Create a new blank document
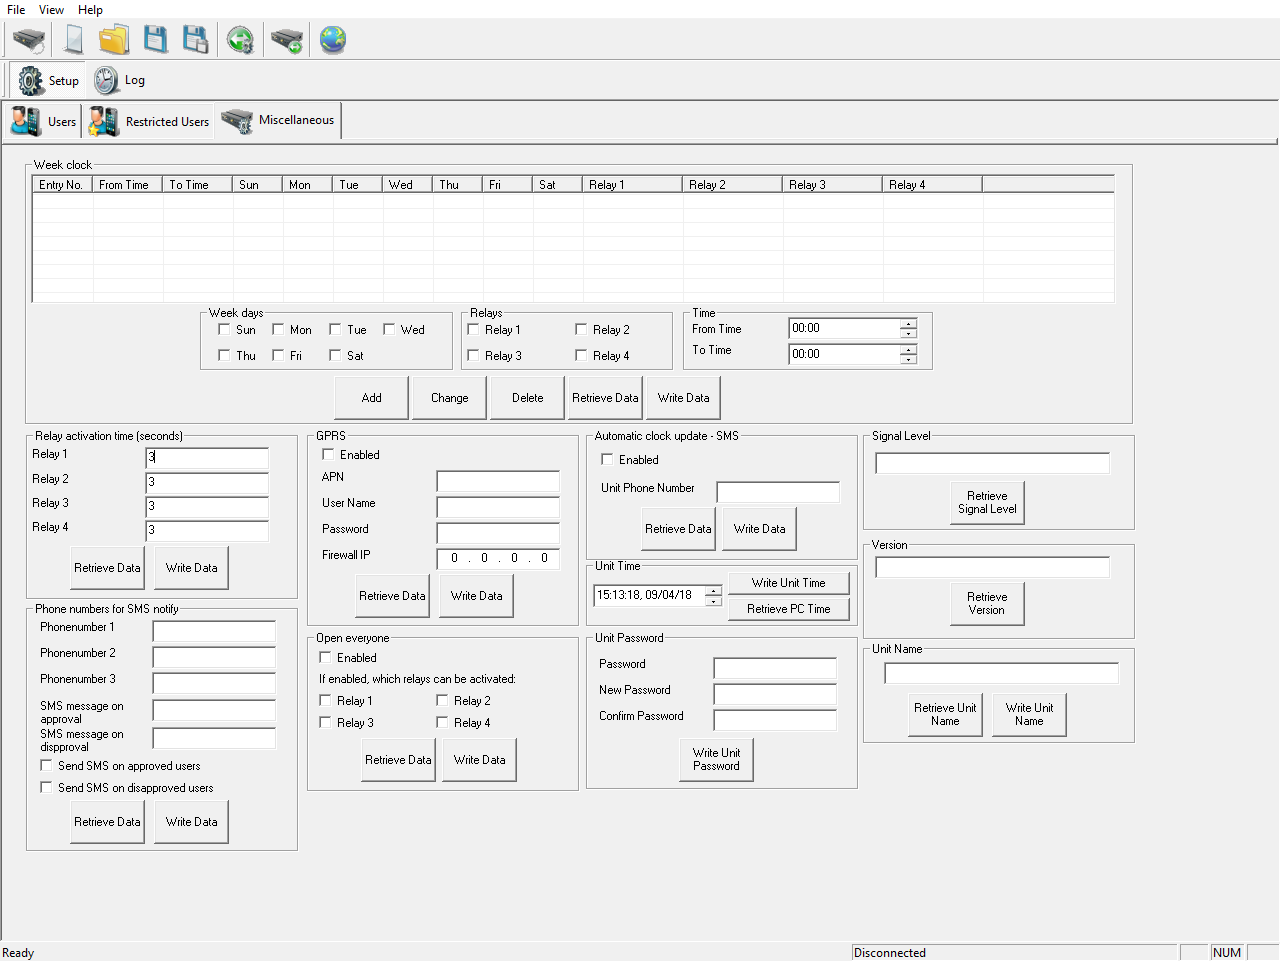This screenshot has height=961, width=1280. (x=73, y=40)
